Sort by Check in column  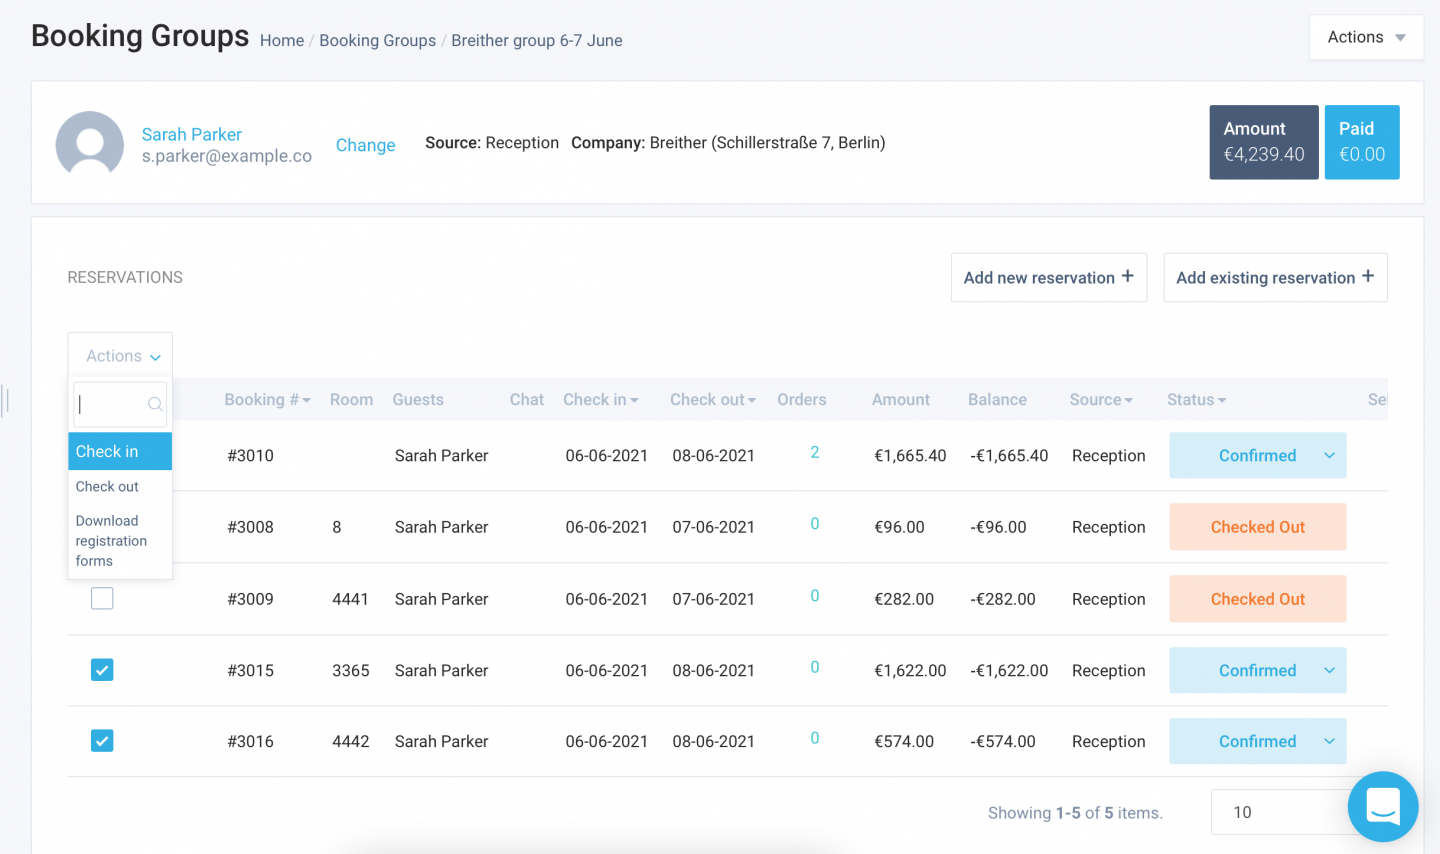601,399
